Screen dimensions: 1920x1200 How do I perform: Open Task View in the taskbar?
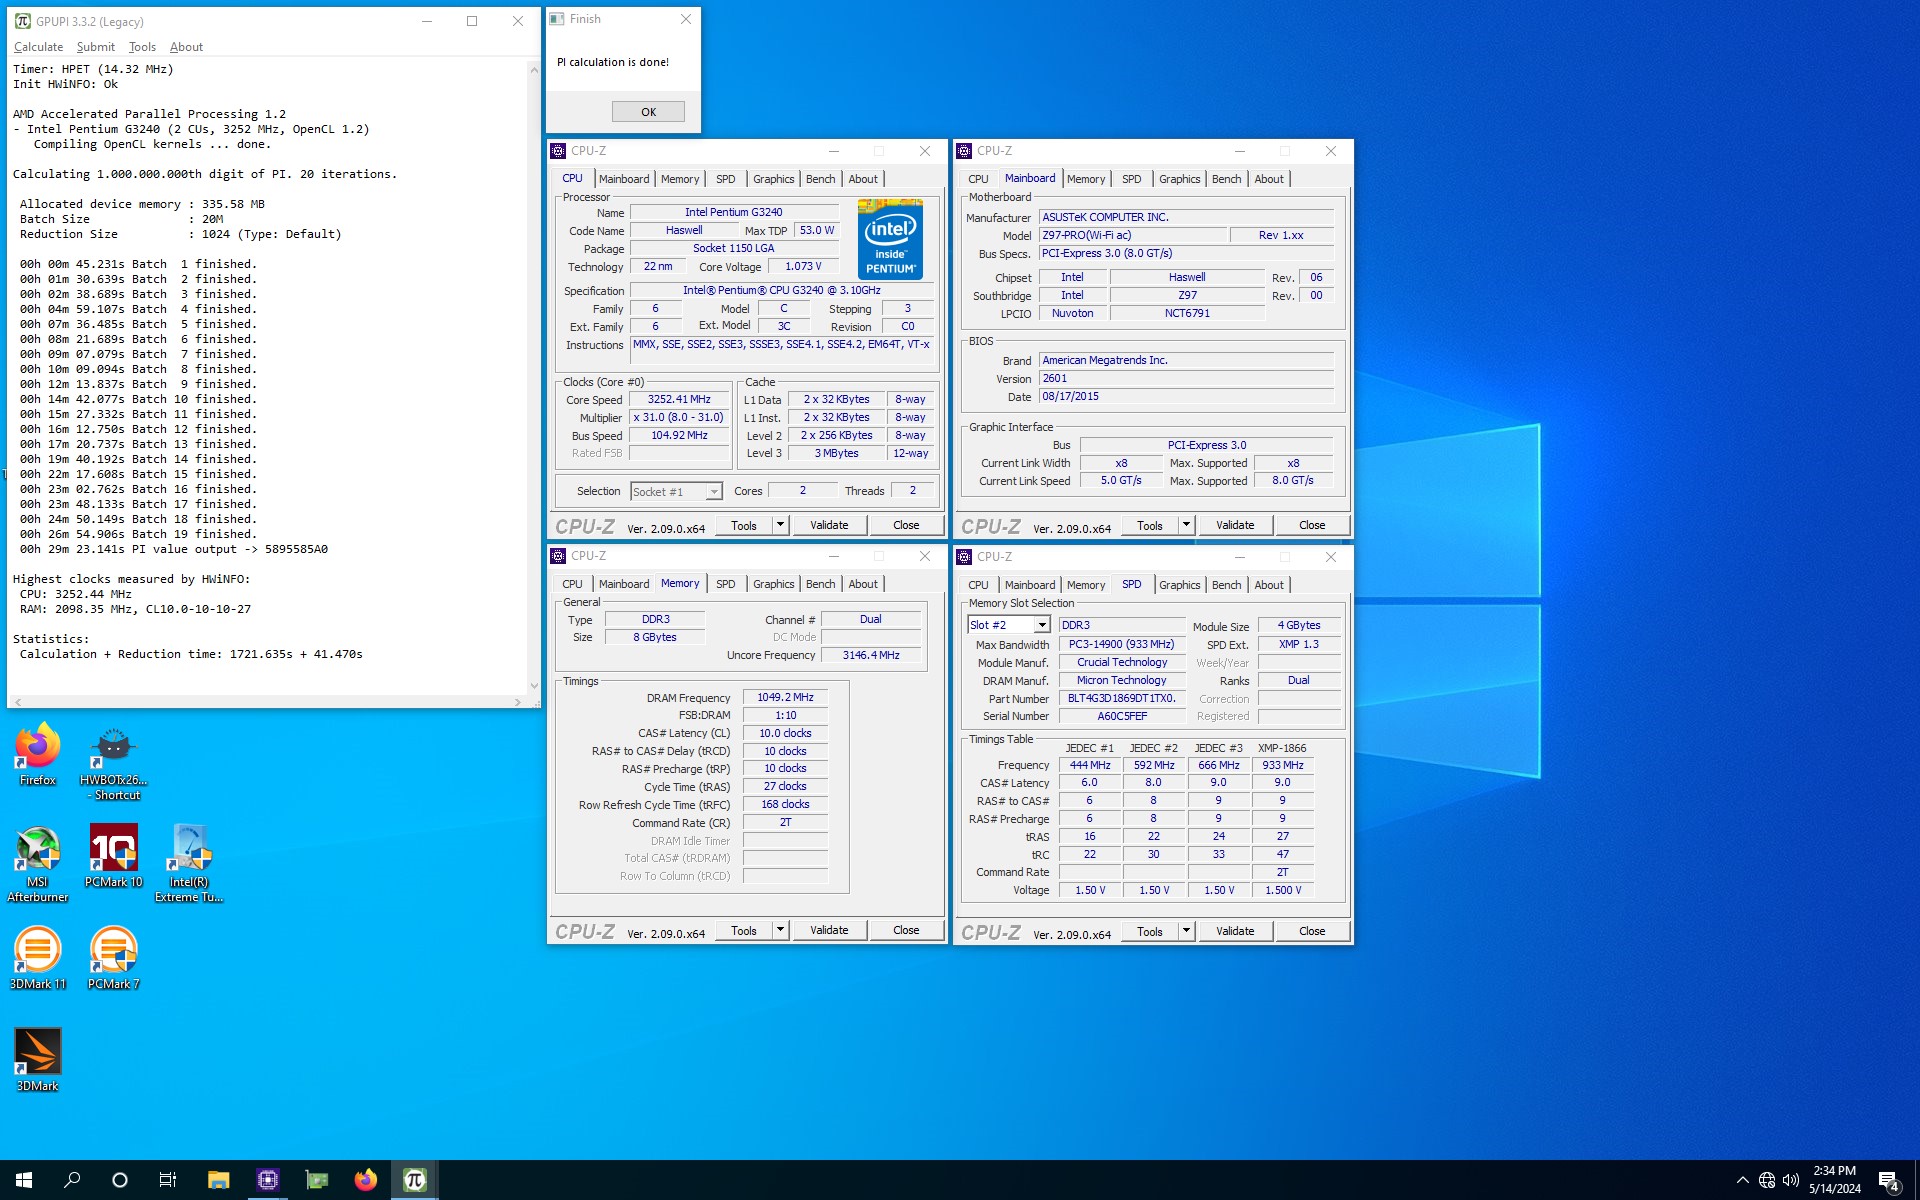[168, 1180]
